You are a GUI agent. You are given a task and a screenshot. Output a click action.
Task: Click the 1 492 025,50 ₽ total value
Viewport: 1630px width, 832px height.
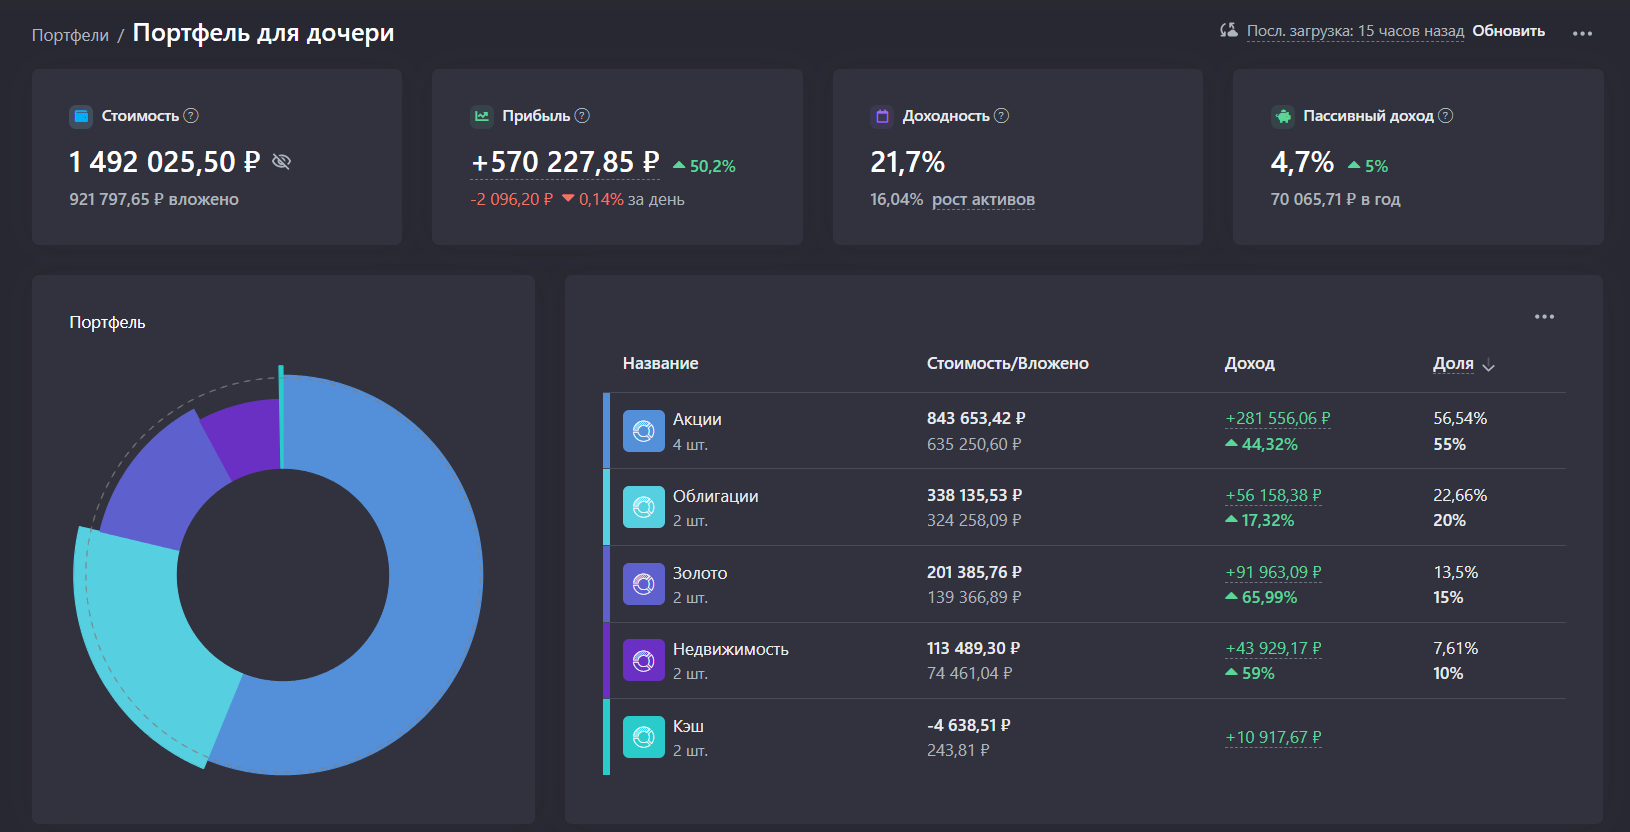click(x=164, y=162)
